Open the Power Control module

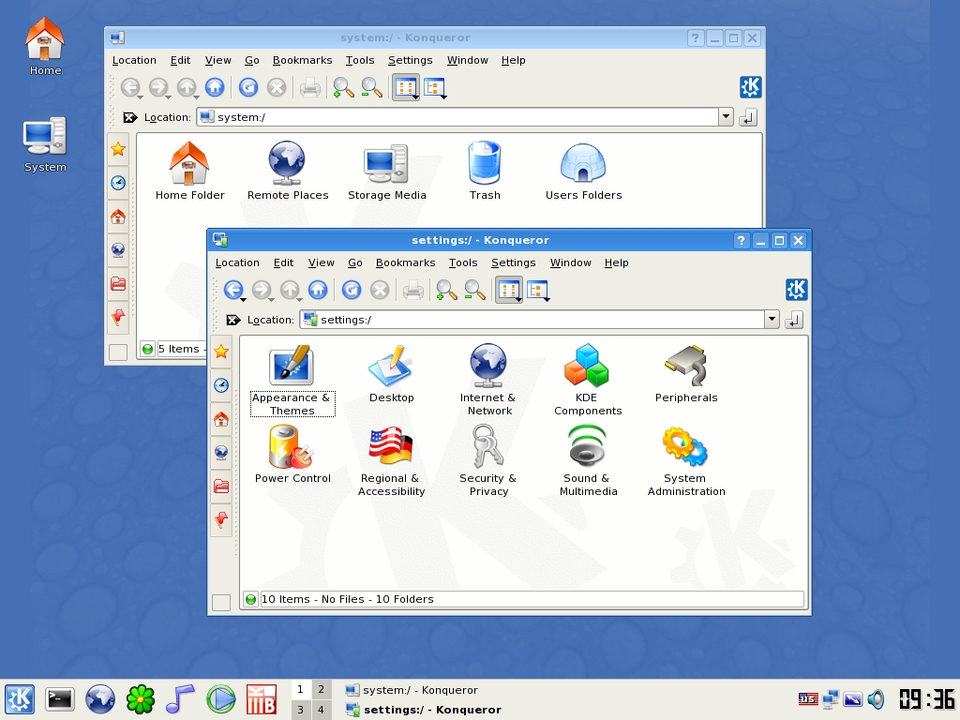pos(292,447)
